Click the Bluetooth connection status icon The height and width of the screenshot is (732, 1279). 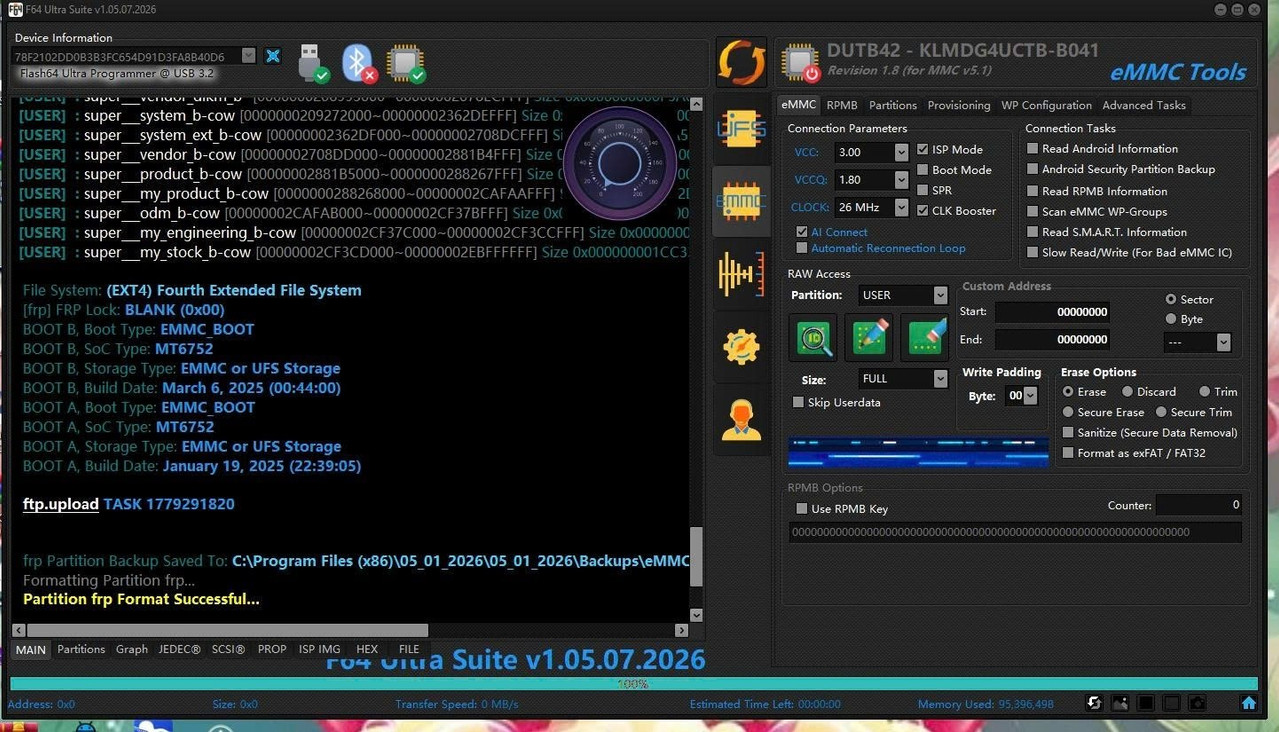coord(359,63)
